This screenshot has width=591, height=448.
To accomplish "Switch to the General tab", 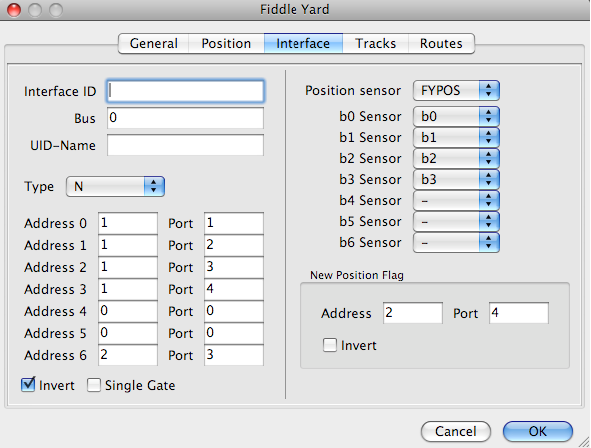I will tap(153, 43).
